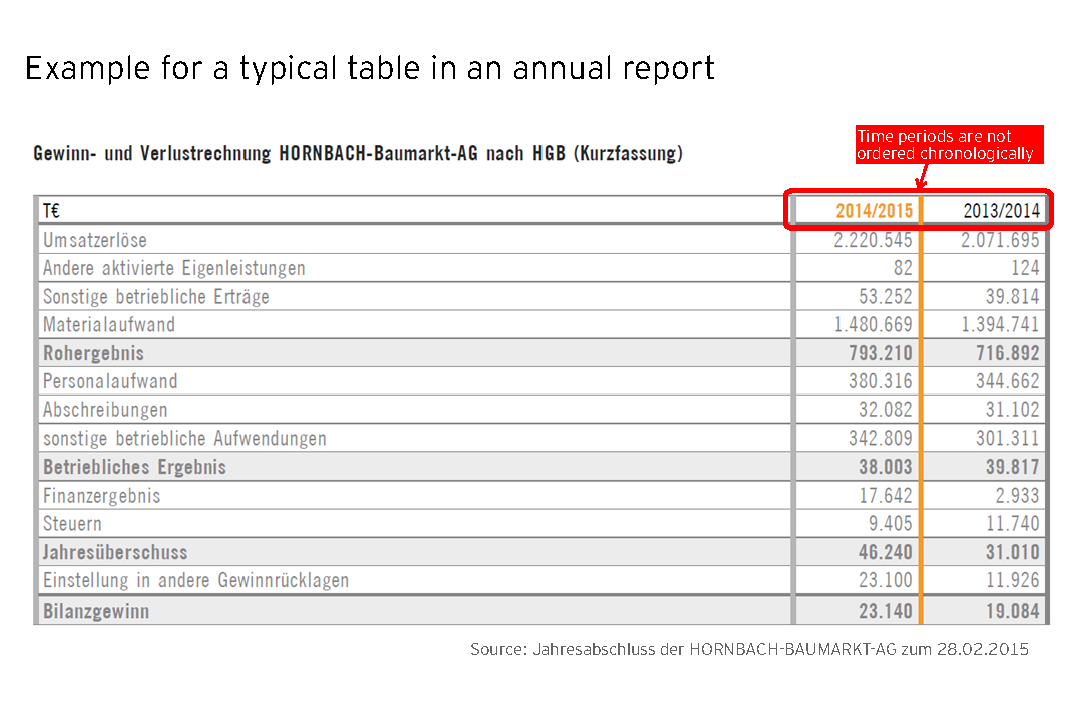The image size is (1084, 720).
Task: Click the value '39.814'
Action: (x=1013, y=297)
